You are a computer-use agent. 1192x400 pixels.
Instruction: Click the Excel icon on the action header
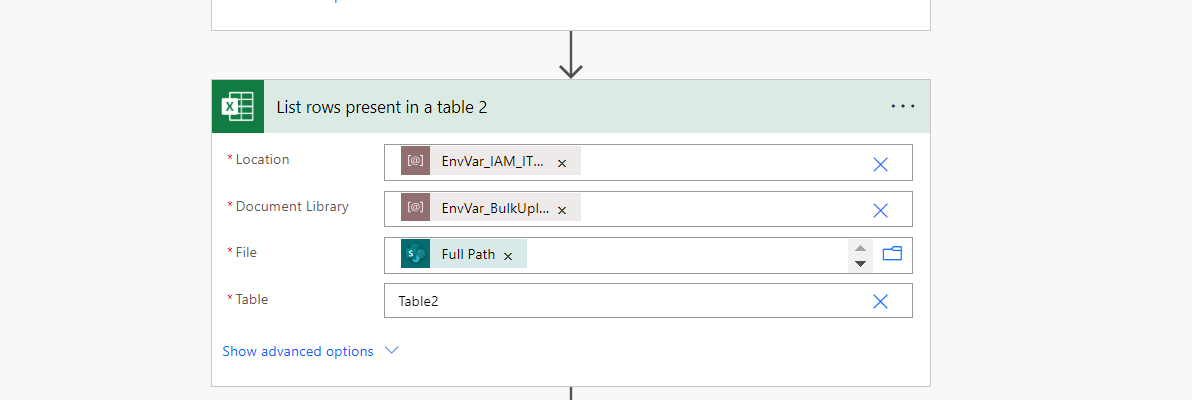click(x=237, y=106)
